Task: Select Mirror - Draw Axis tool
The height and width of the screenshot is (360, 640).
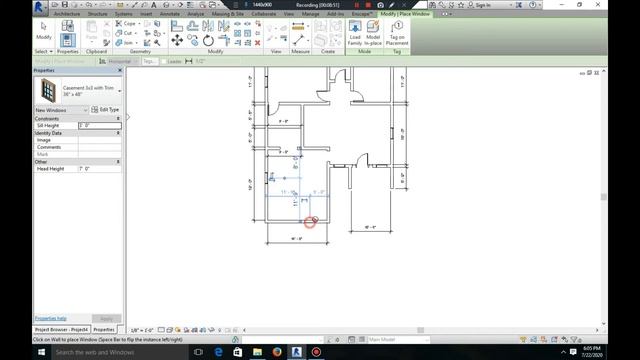Action: click(224, 26)
